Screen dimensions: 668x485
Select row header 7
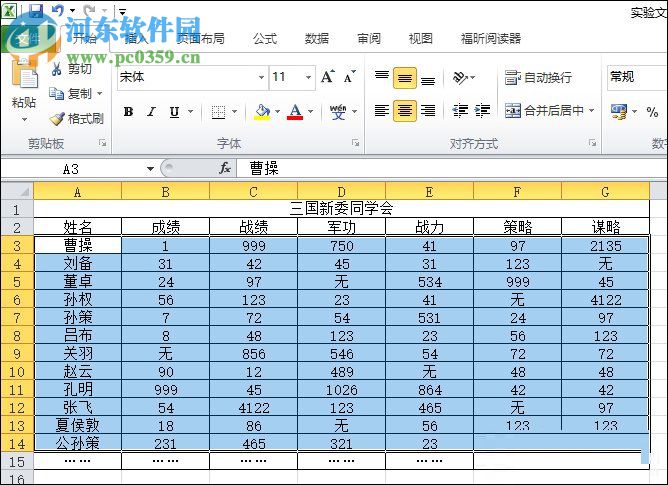click(x=17, y=318)
